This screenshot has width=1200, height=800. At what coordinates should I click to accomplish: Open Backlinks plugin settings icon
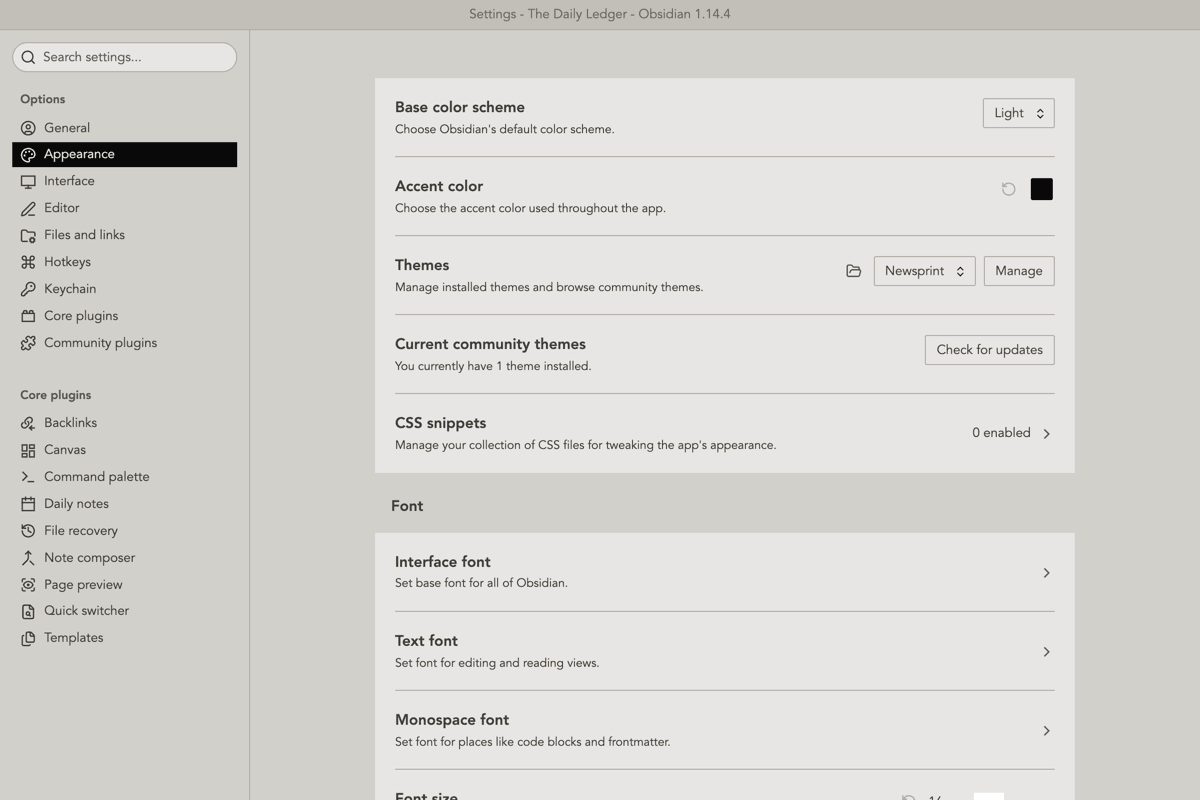coord(28,423)
